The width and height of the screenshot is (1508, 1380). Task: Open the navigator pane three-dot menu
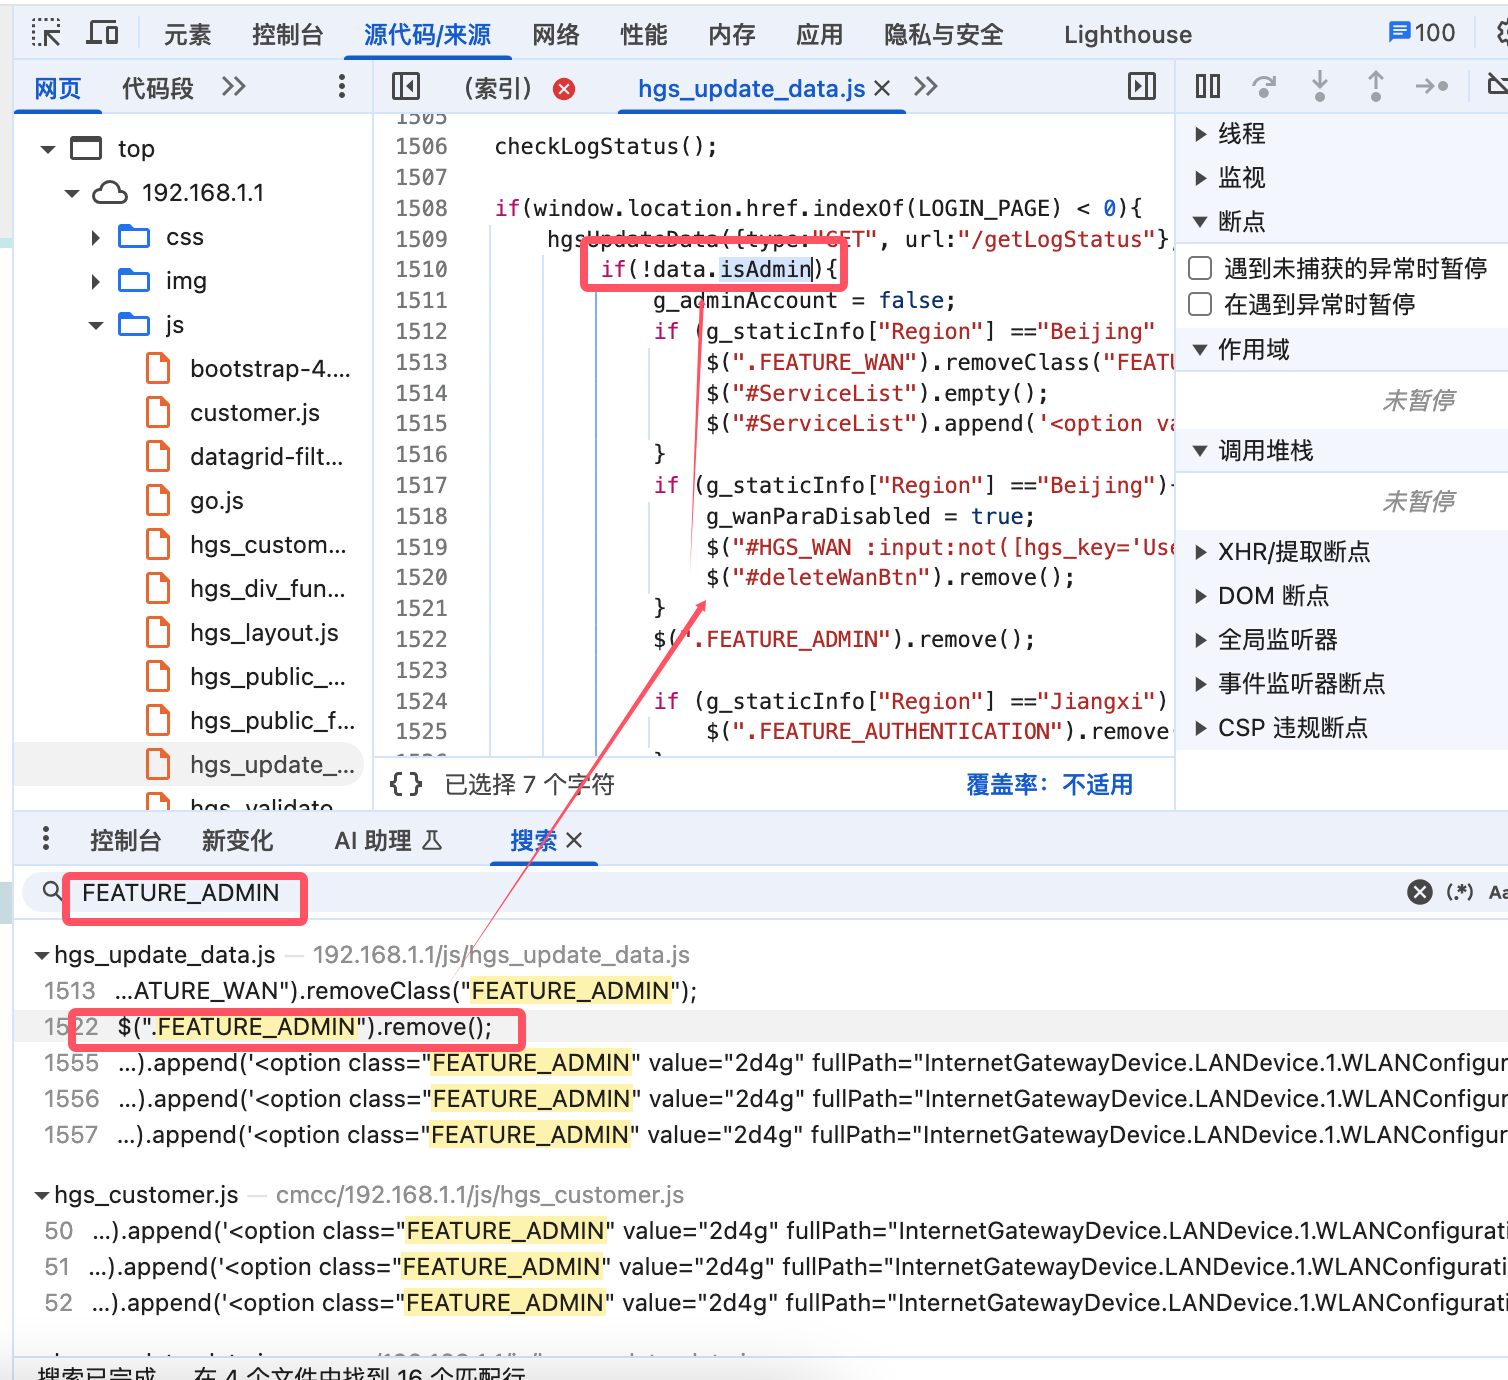(x=342, y=87)
